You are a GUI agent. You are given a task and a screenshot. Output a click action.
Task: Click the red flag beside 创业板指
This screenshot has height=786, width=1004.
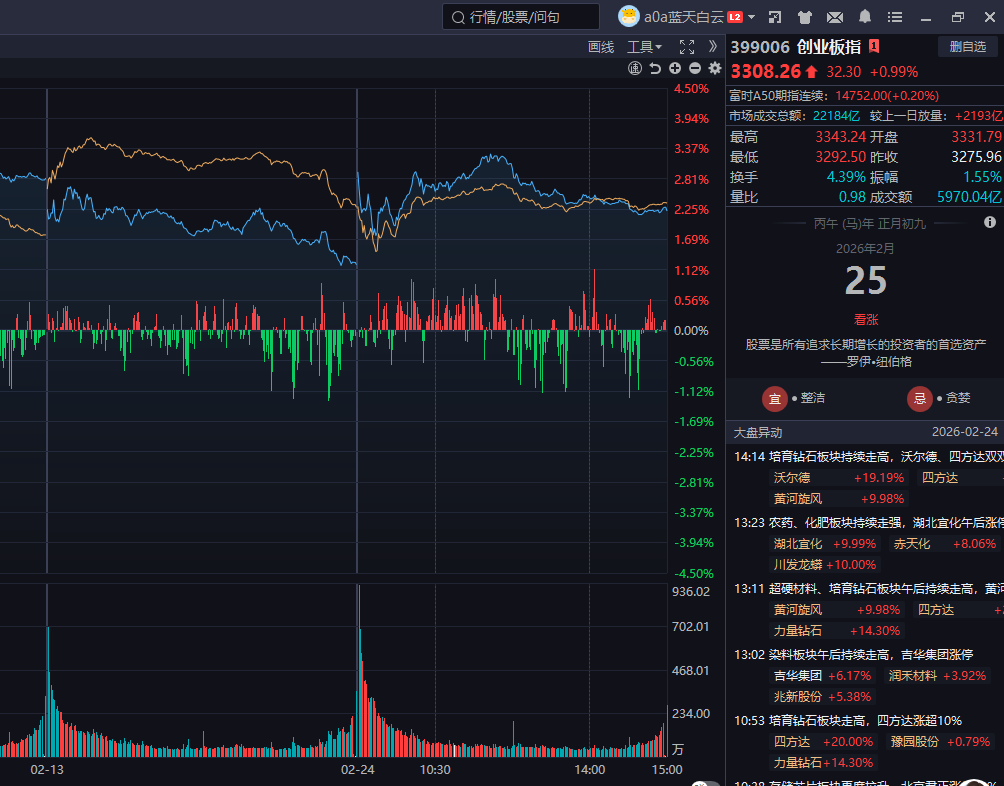(x=874, y=46)
